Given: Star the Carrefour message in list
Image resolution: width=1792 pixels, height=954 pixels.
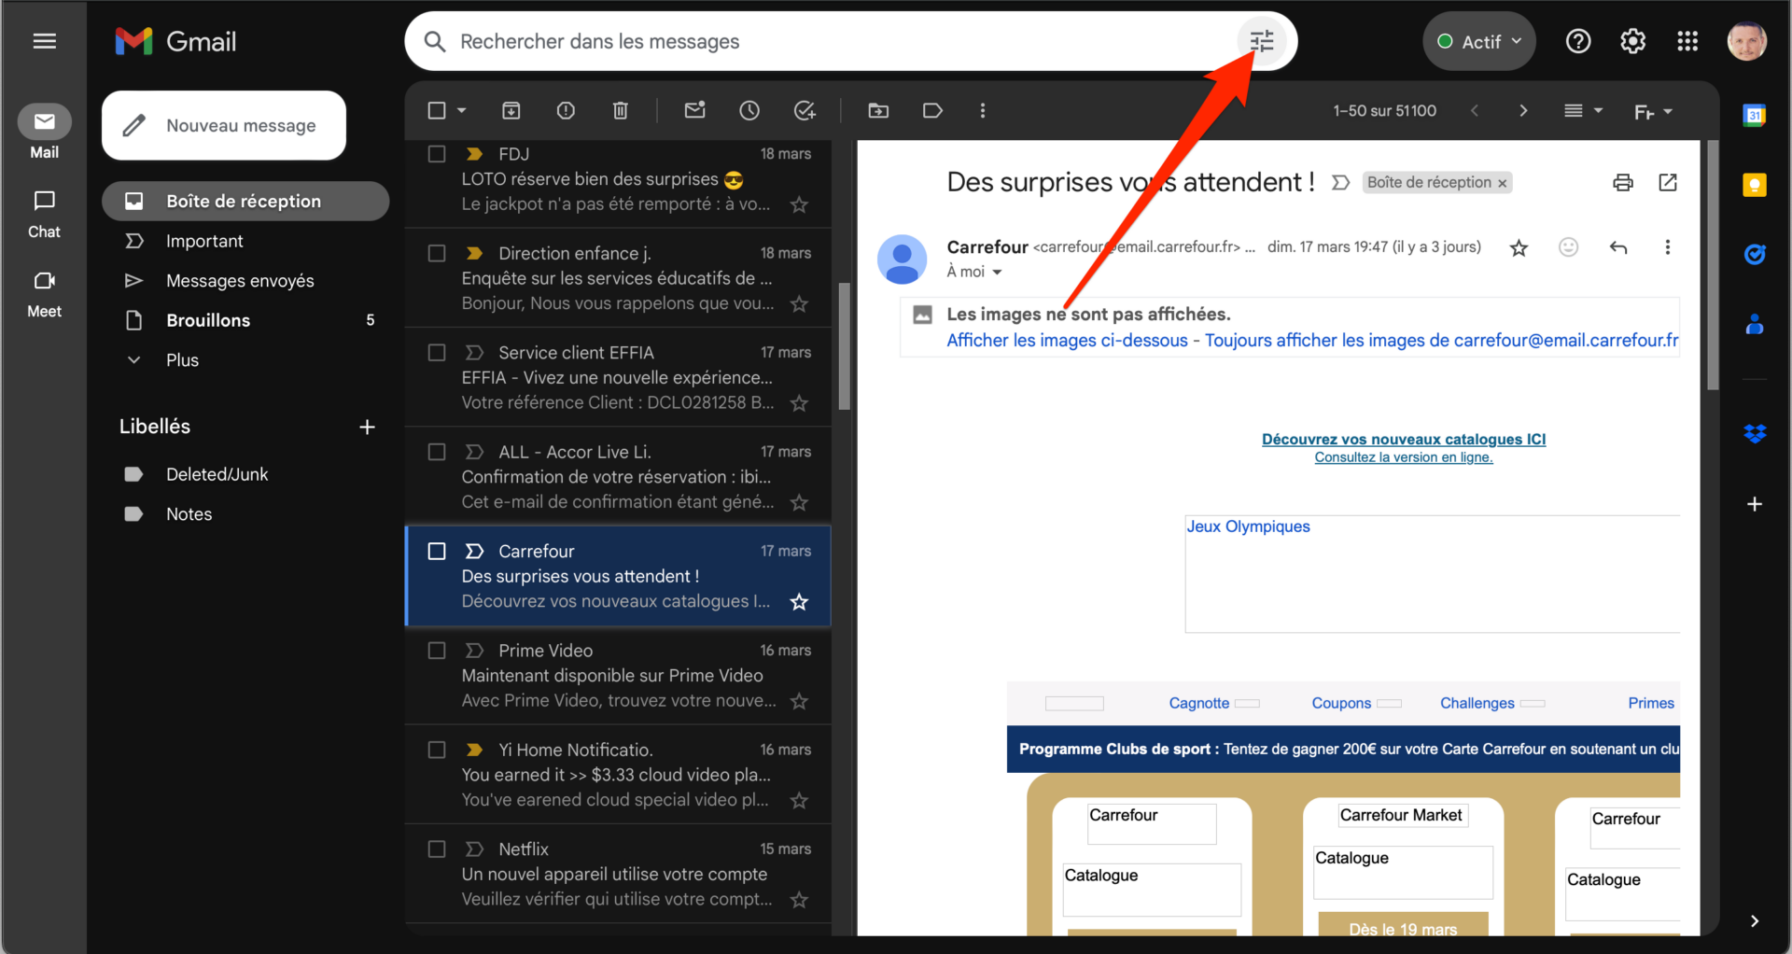Looking at the screenshot, I should 799,602.
